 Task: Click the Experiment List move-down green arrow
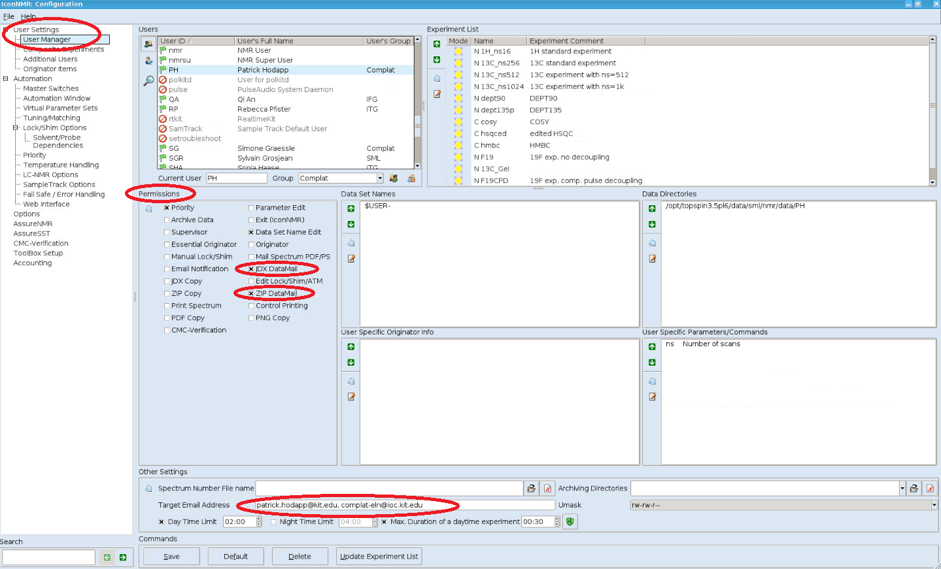(436, 60)
